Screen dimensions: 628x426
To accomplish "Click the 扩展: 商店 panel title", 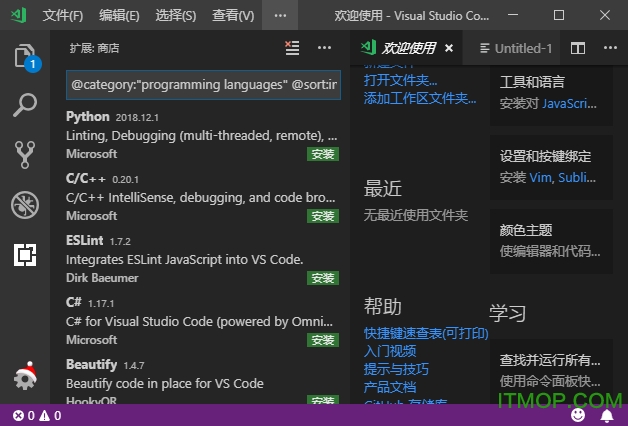I will [x=95, y=48].
